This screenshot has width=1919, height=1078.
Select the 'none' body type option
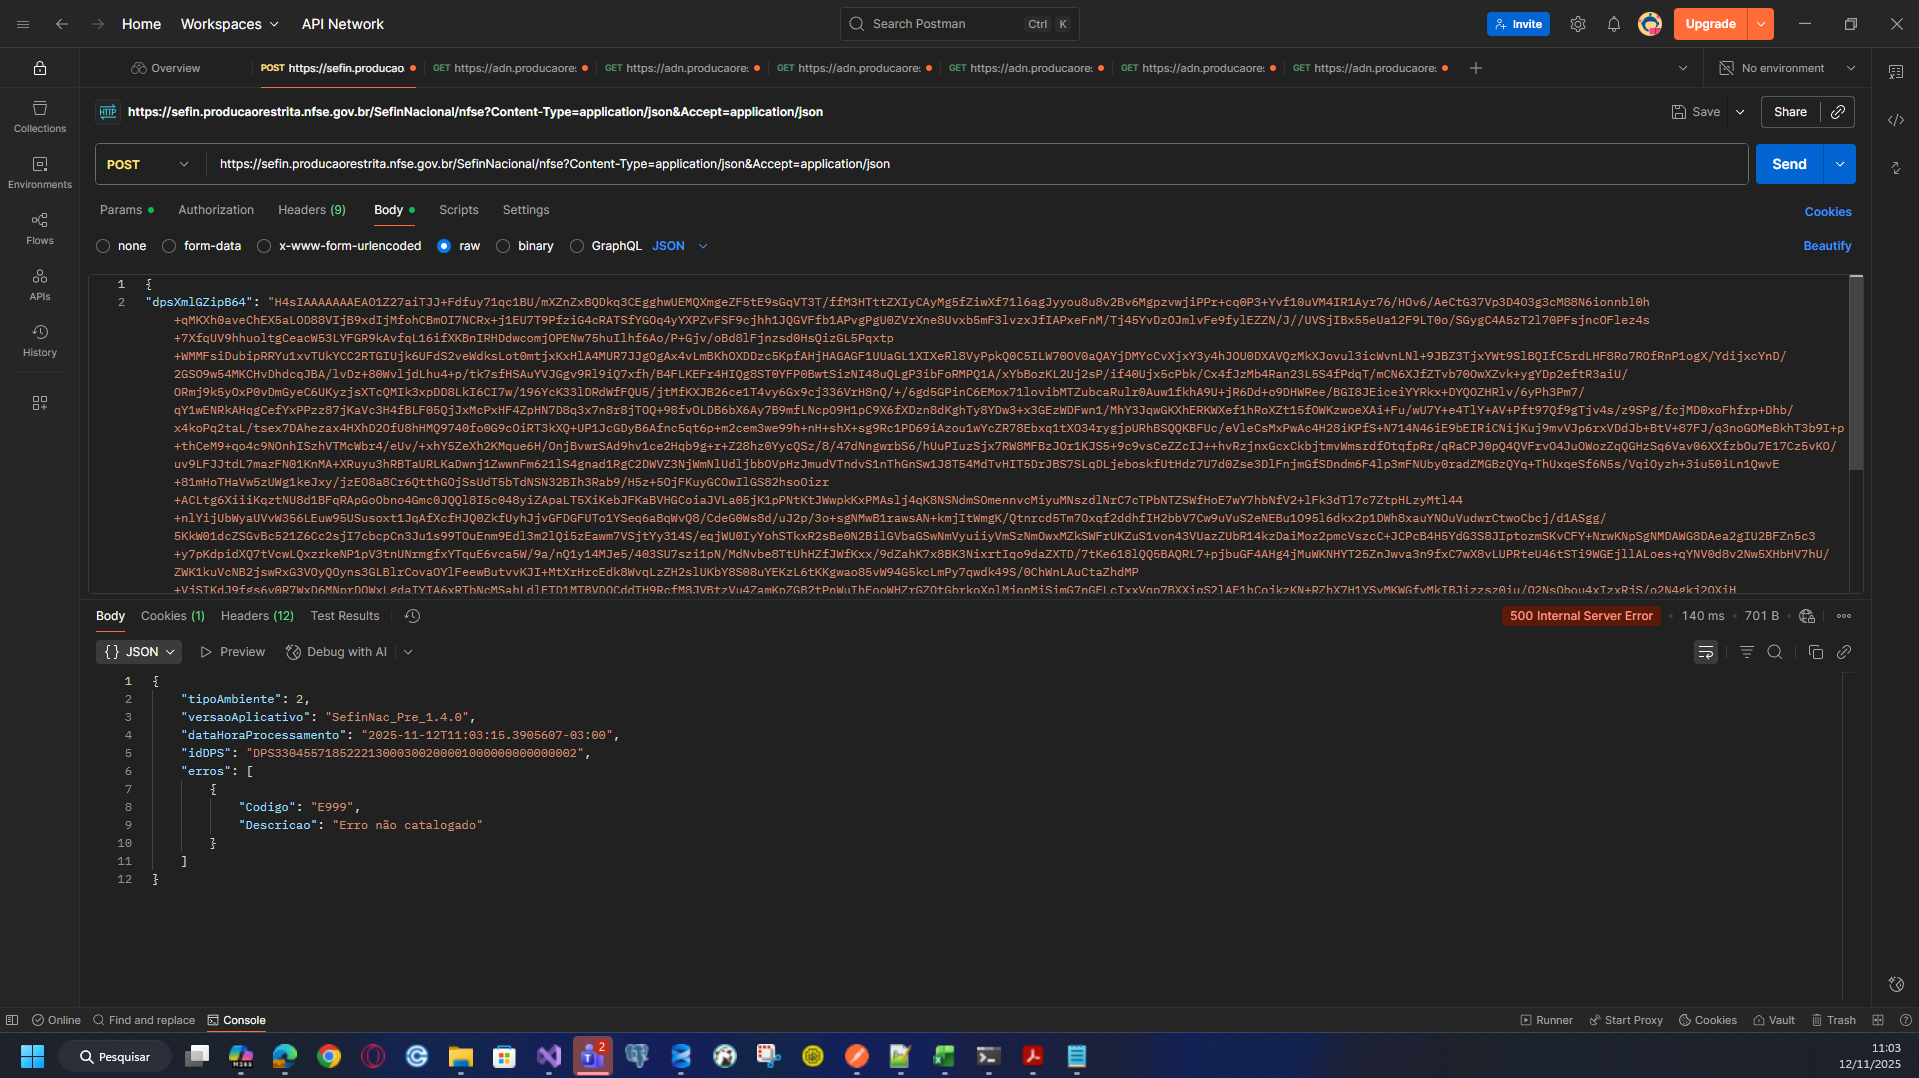[x=103, y=246]
